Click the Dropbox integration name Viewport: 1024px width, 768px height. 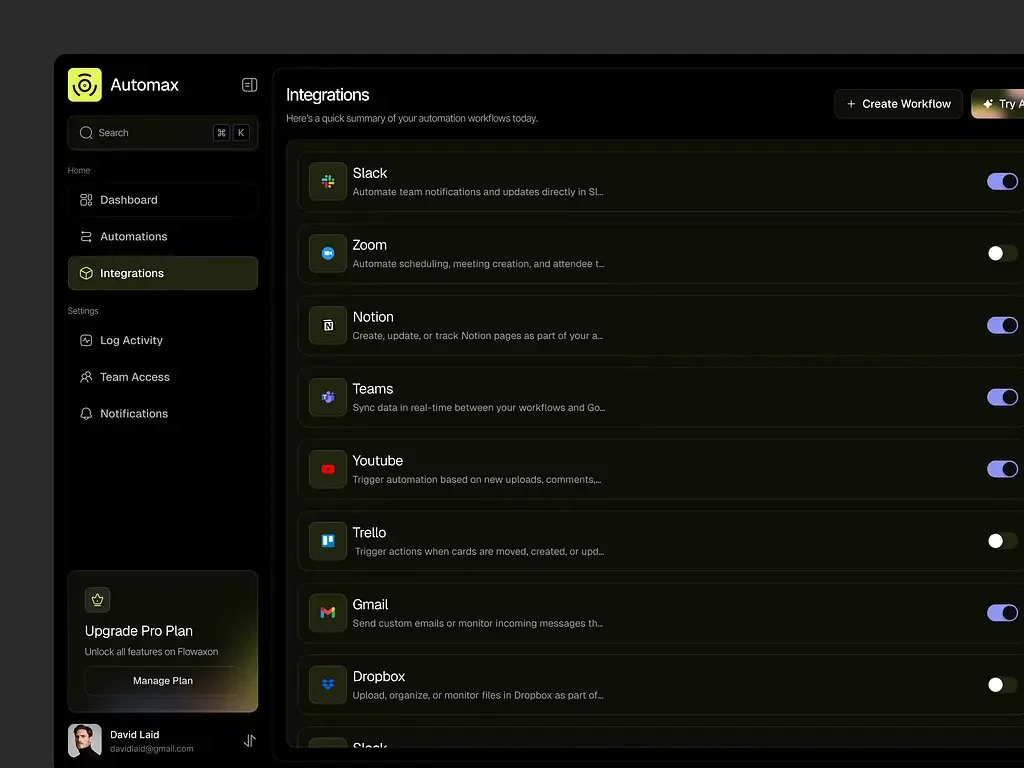[379, 677]
